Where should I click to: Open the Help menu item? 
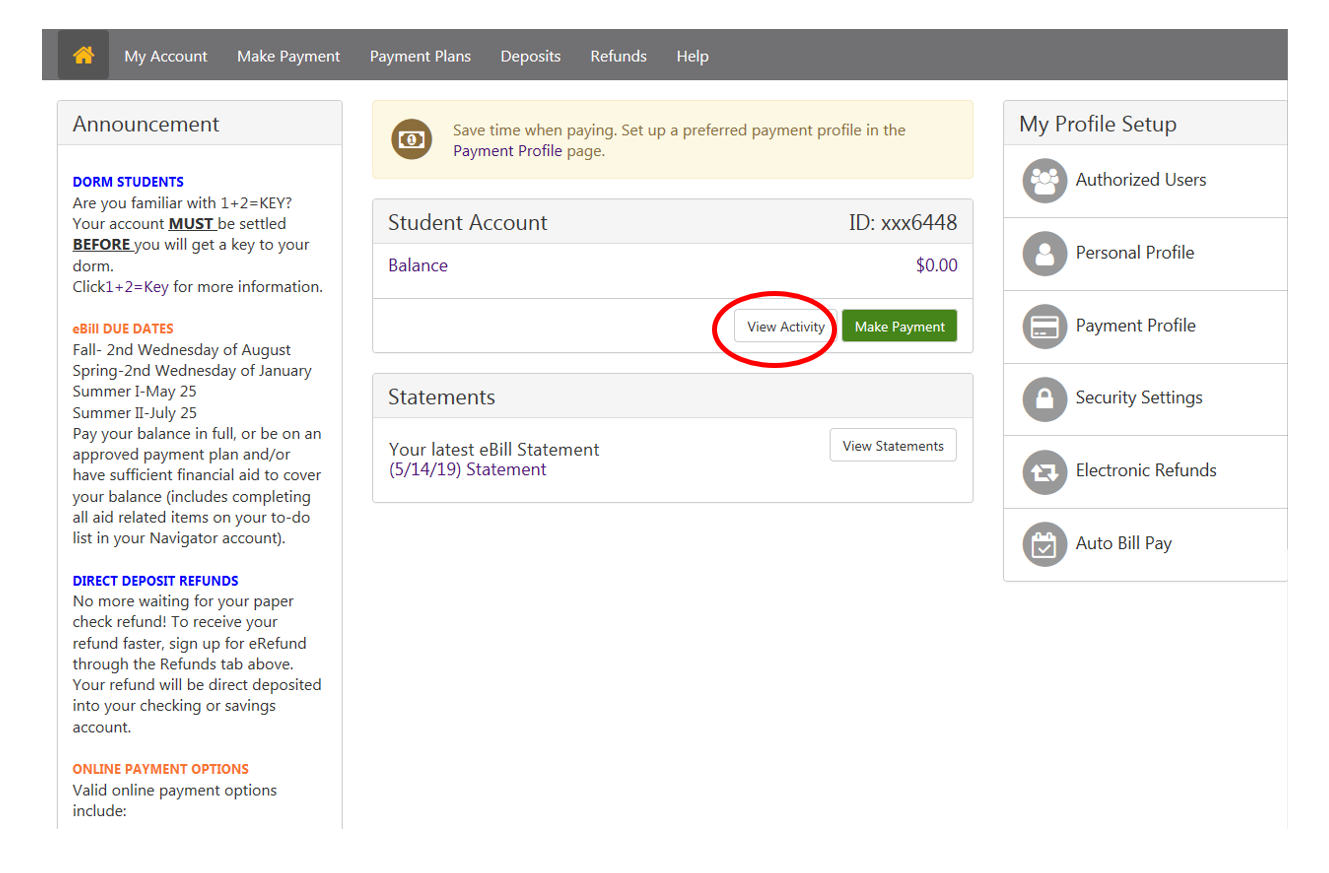[x=692, y=56]
